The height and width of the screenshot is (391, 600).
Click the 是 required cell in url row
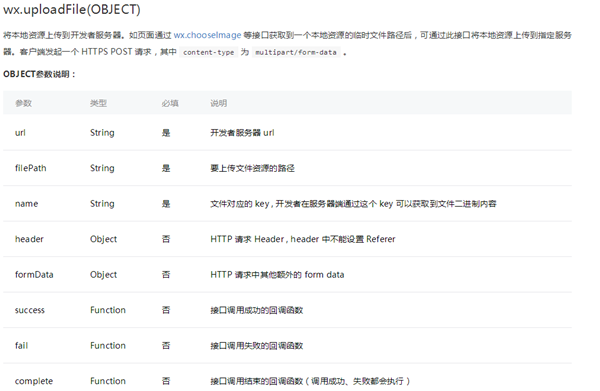point(166,133)
